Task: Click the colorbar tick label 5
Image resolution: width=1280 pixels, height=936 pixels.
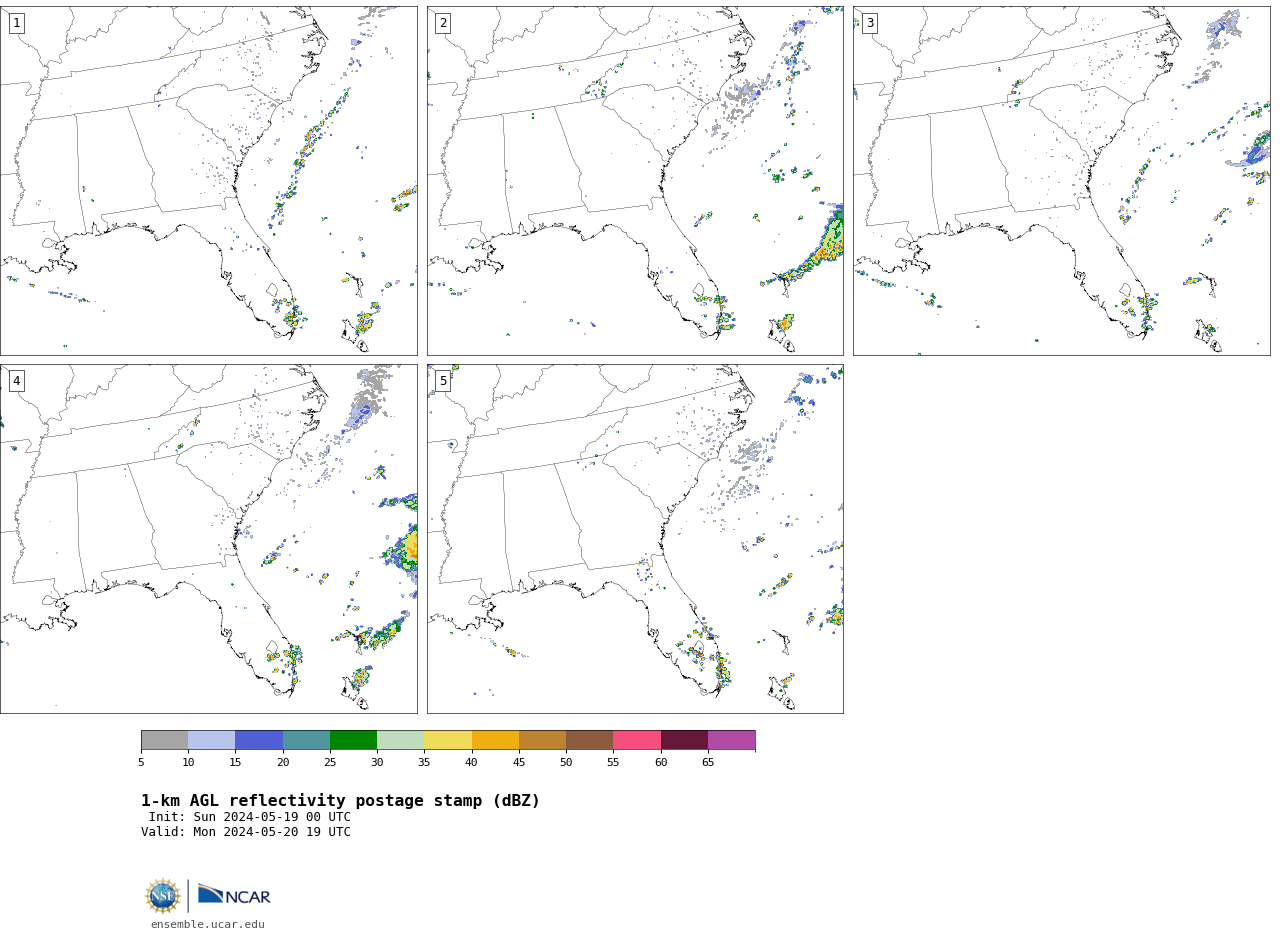Action: pos(141,763)
